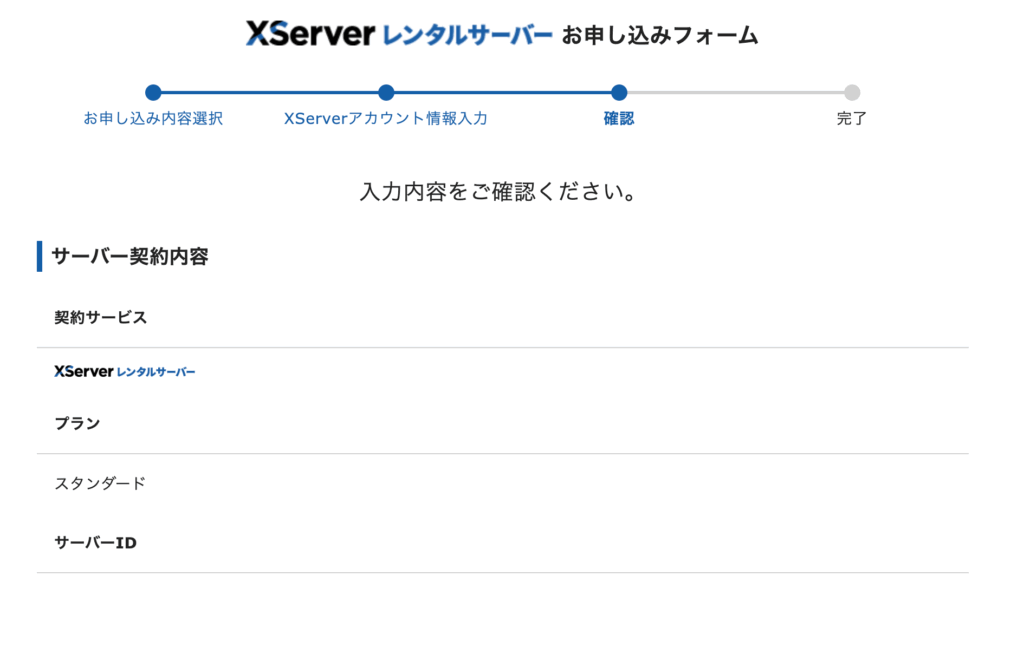Viewport: 1024px width, 654px height.
Task: Click the blue progress line between first two steps
Action: [270, 93]
